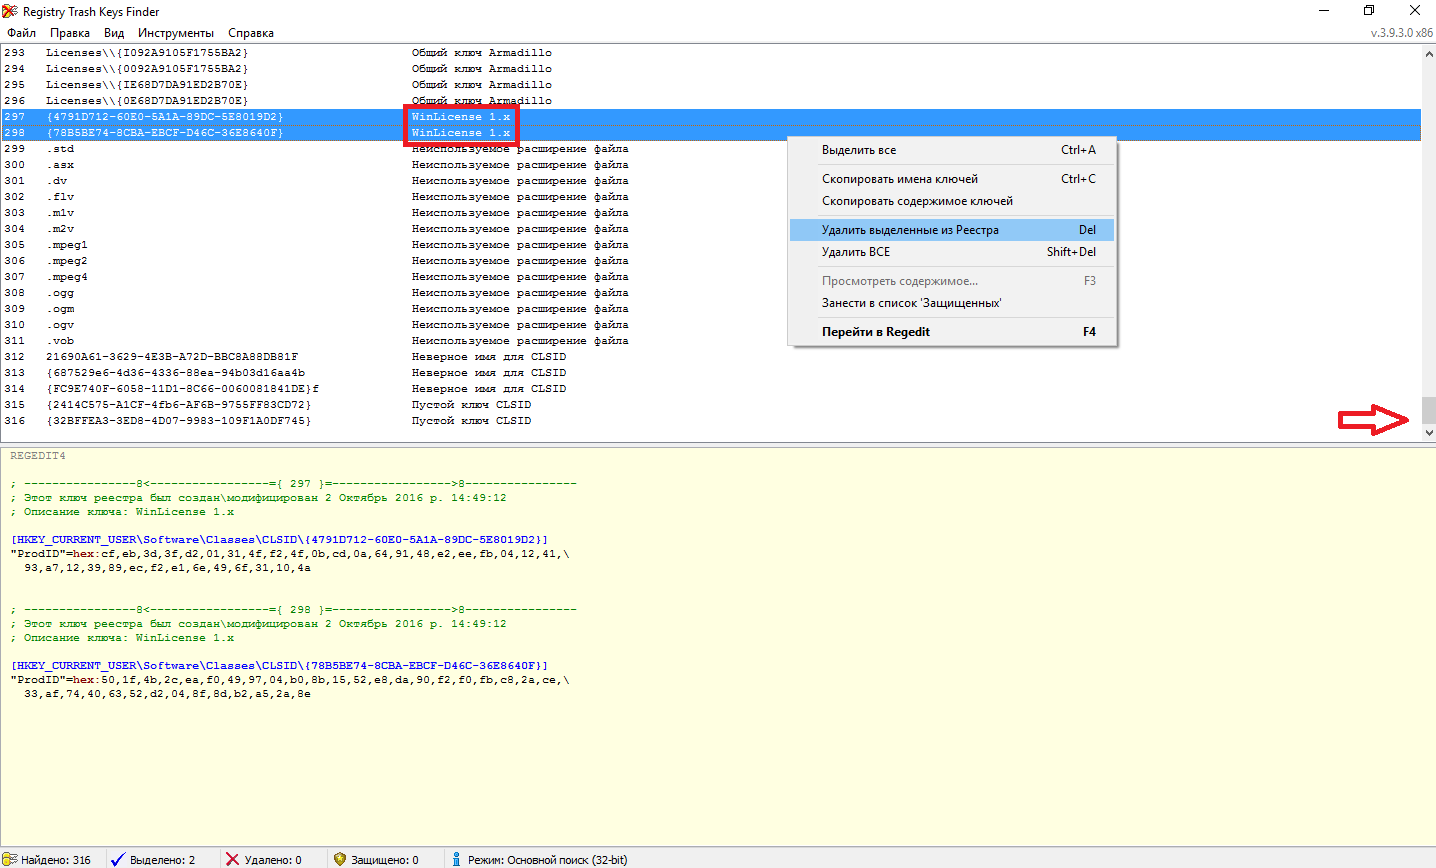Screen dimensions: 1436x868
Task: Click the scrollbar up arrow of key list
Action: pos(1428,53)
